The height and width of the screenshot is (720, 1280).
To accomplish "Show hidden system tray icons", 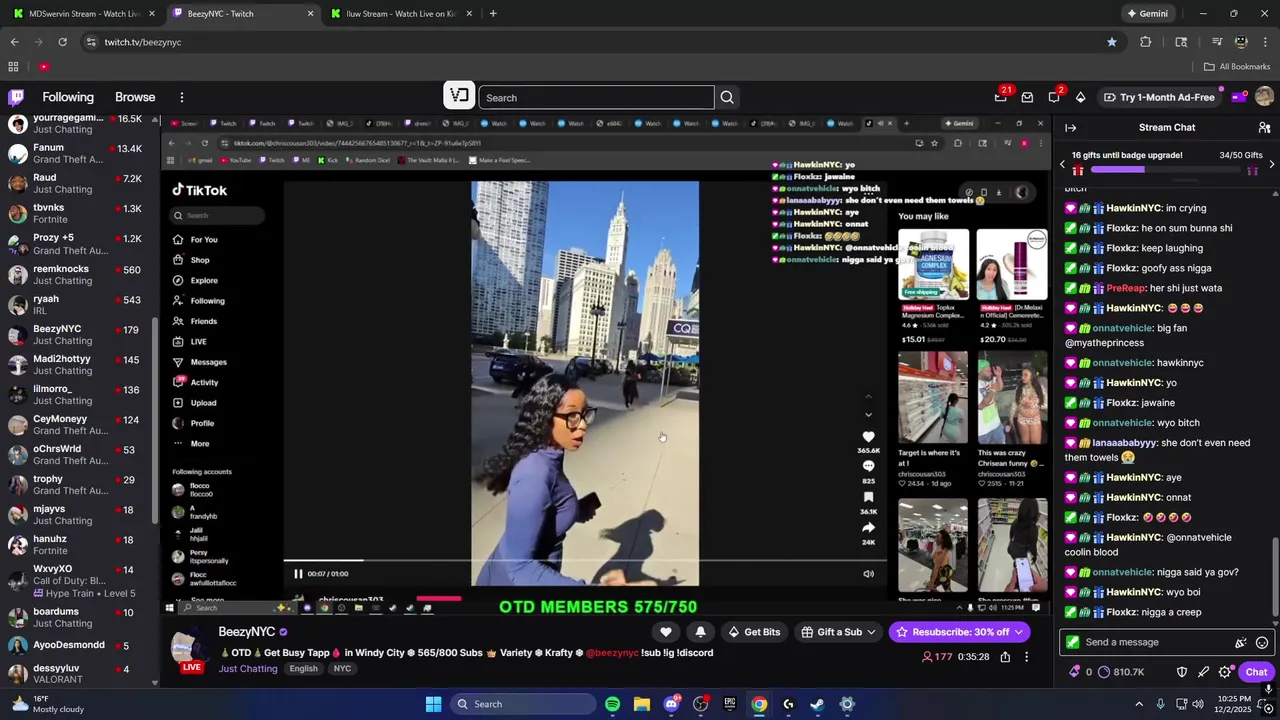I will (x=1139, y=704).
